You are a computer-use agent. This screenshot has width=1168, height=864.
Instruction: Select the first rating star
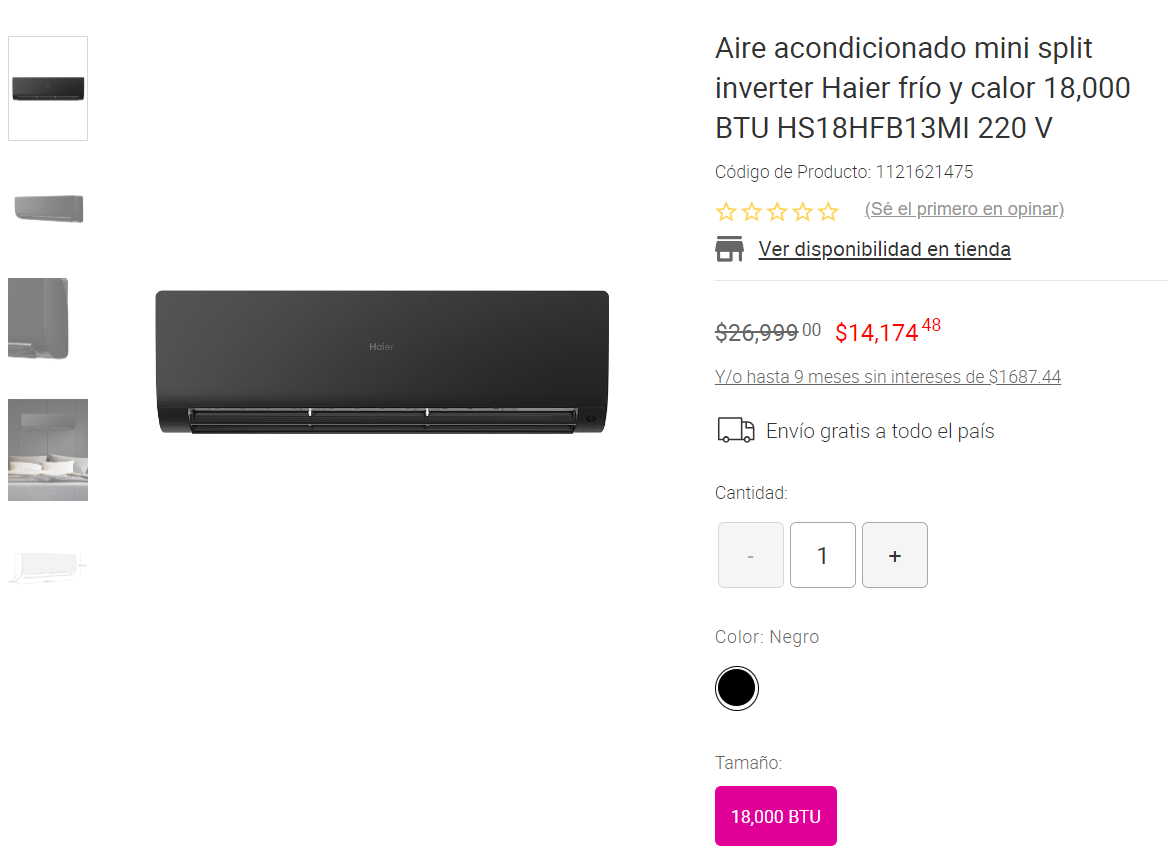tap(726, 212)
